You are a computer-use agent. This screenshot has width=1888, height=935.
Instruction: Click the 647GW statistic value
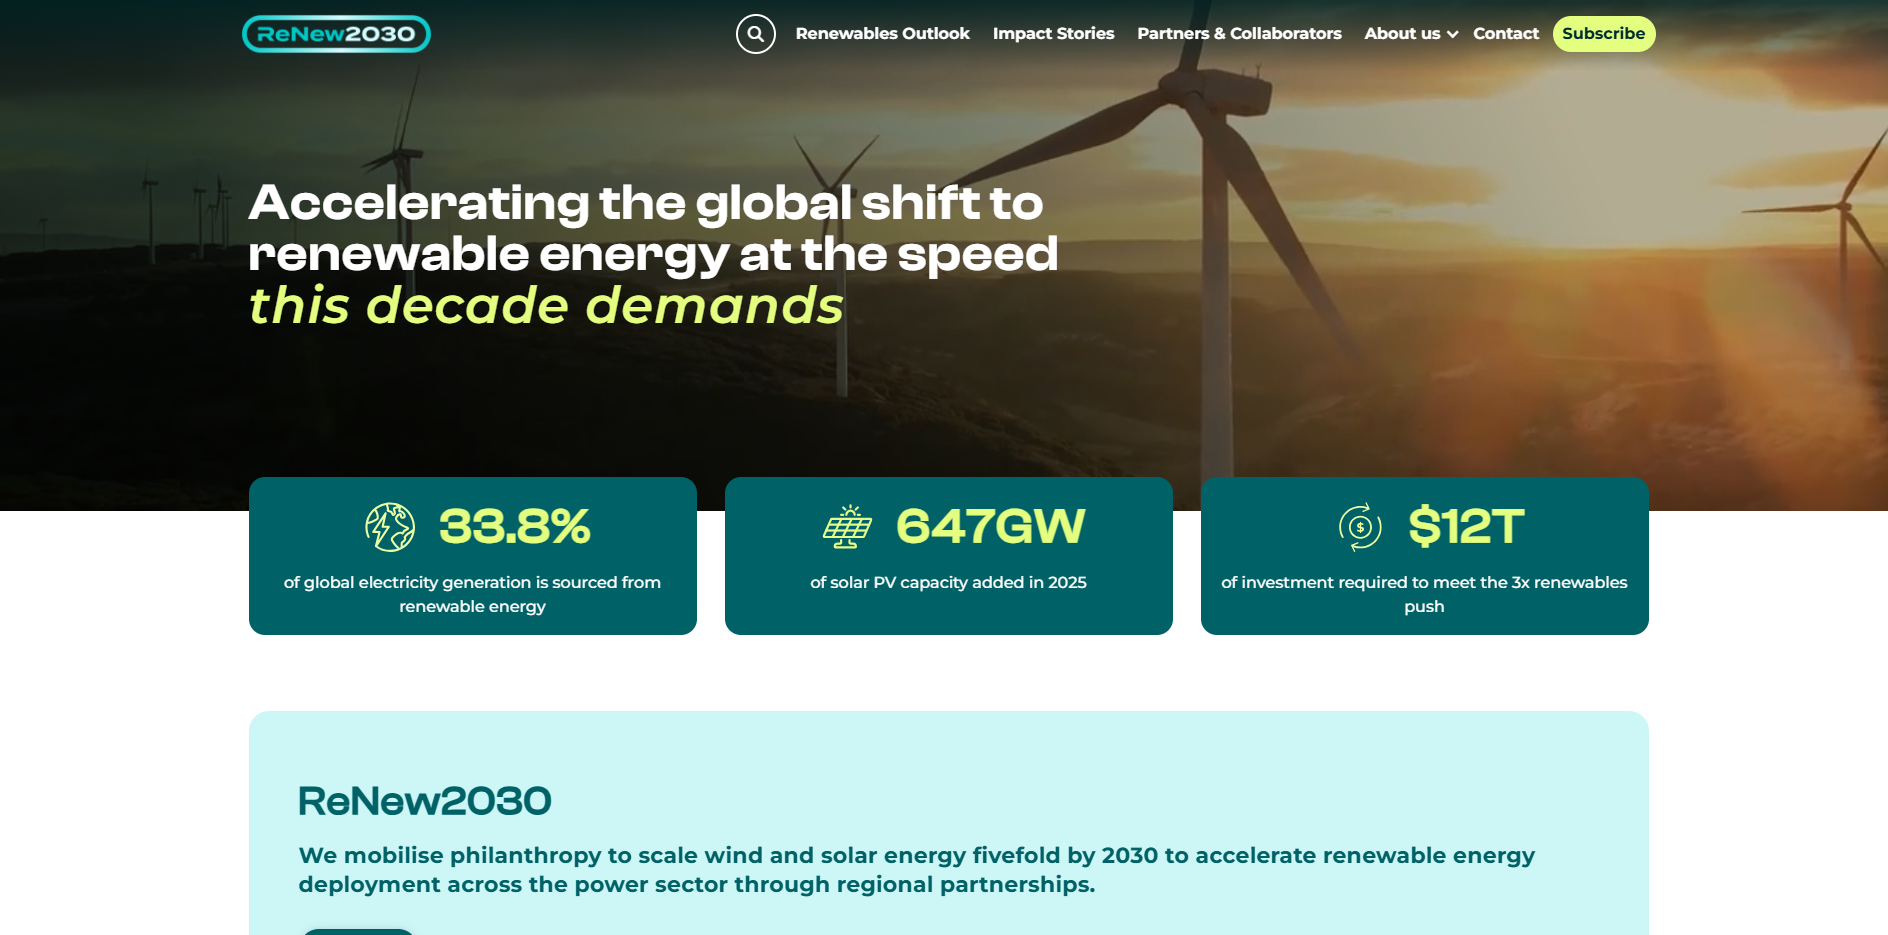point(991,527)
